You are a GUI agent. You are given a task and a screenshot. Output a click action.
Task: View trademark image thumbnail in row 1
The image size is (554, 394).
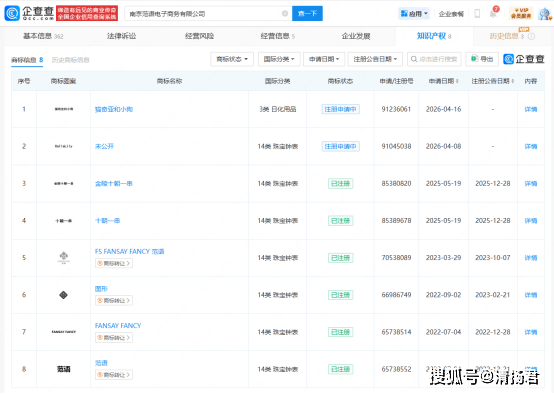(x=64, y=109)
